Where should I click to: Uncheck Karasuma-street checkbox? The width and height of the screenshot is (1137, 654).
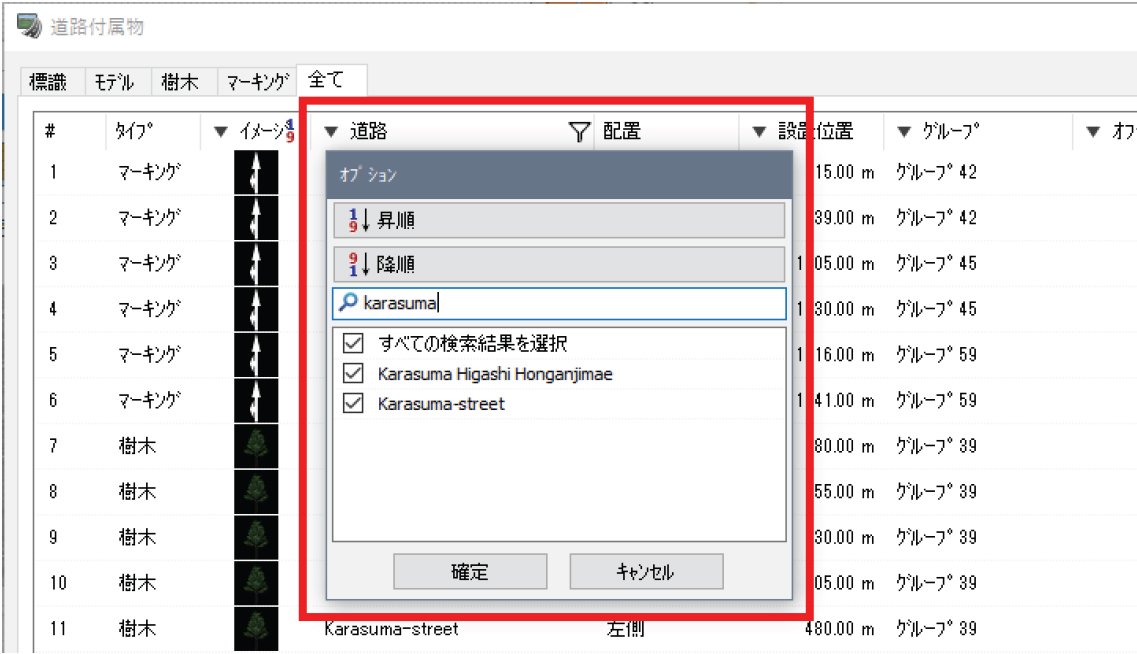click(x=353, y=403)
